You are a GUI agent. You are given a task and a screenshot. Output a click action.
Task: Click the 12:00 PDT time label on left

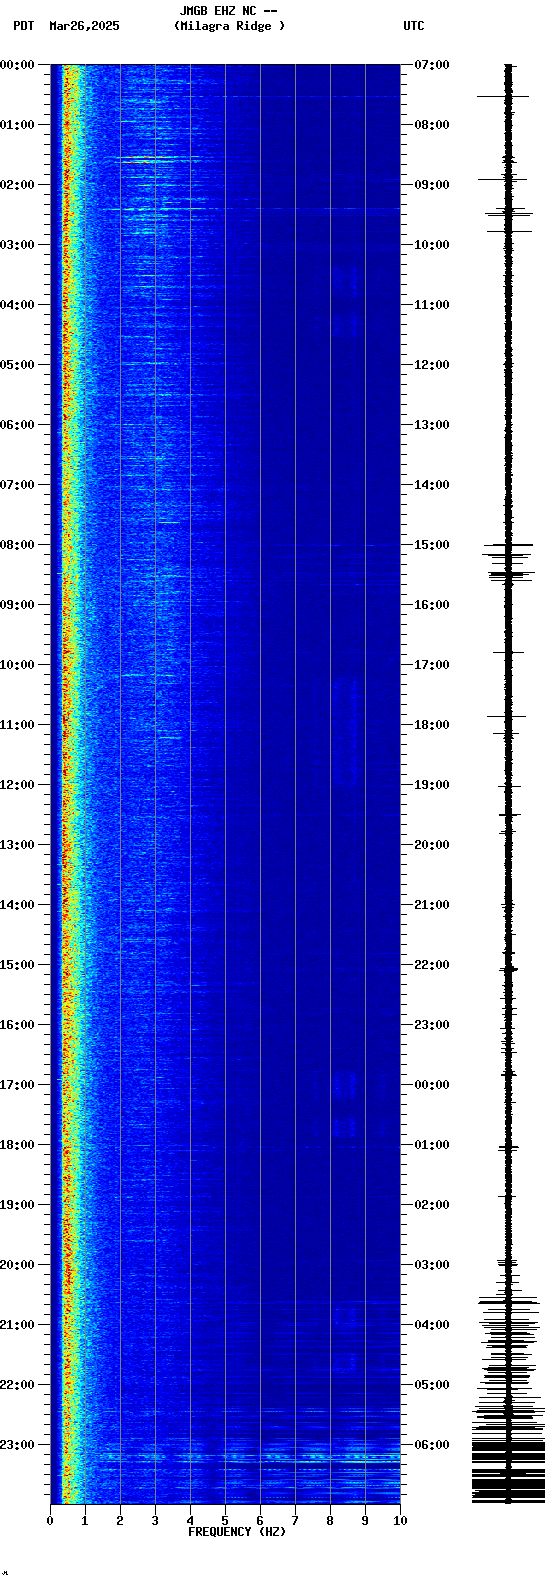(17, 785)
